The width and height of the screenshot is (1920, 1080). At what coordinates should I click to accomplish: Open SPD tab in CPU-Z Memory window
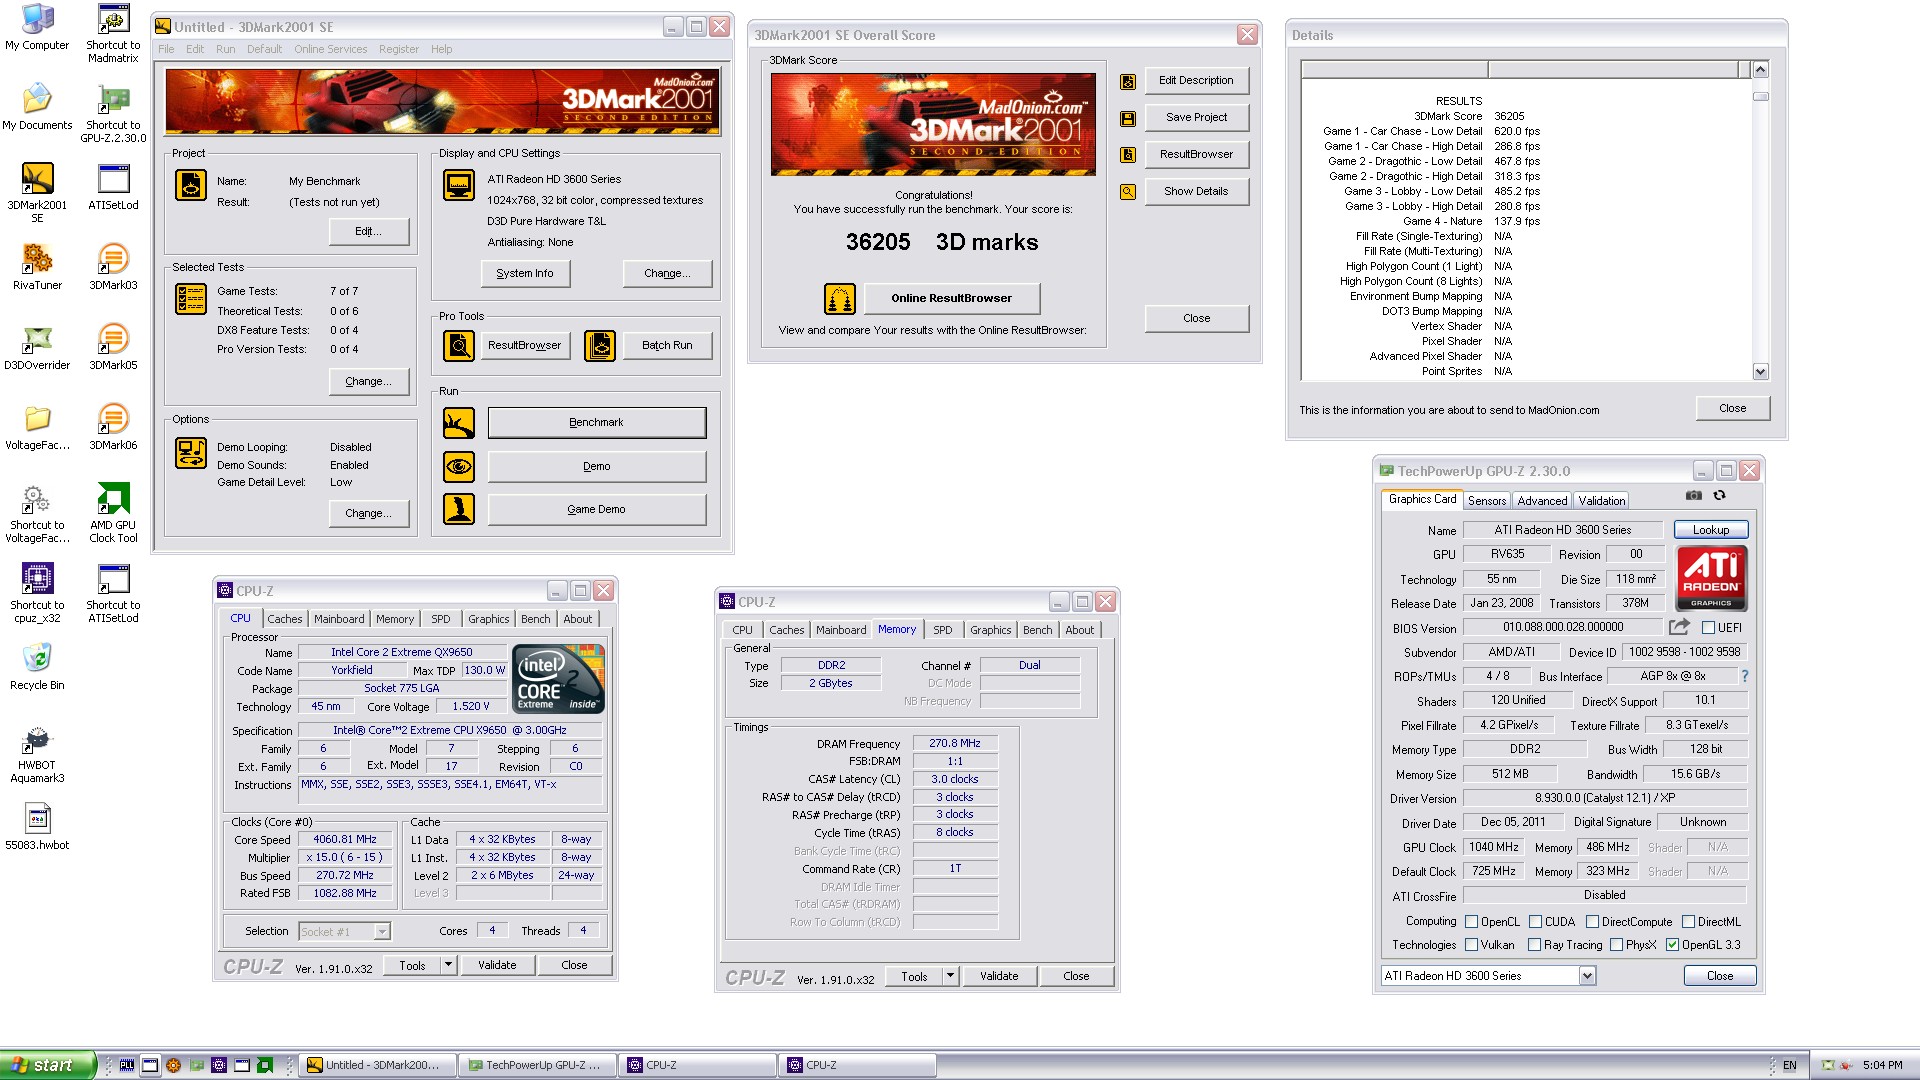click(x=943, y=630)
